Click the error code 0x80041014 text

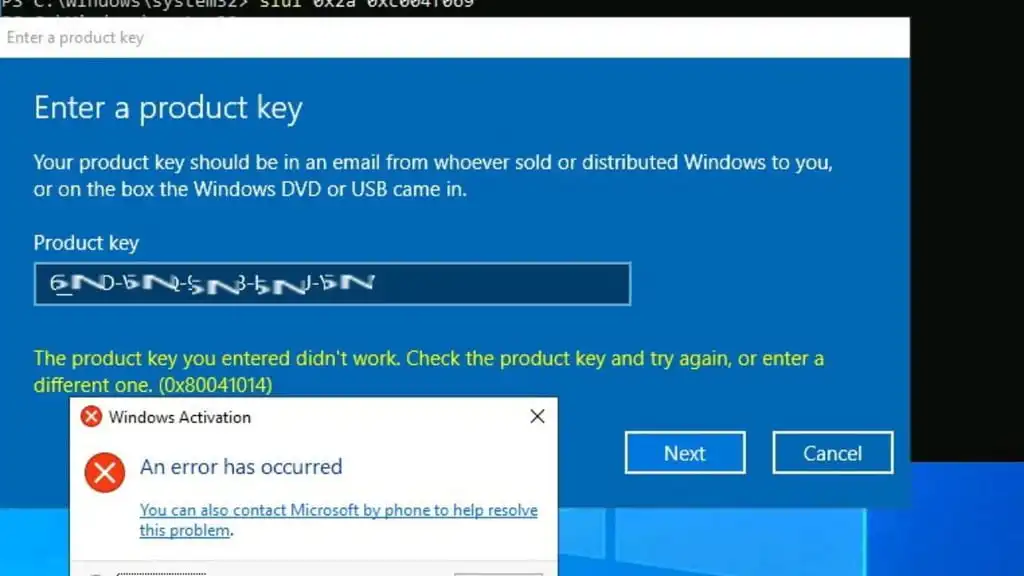[x=216, y=385]
